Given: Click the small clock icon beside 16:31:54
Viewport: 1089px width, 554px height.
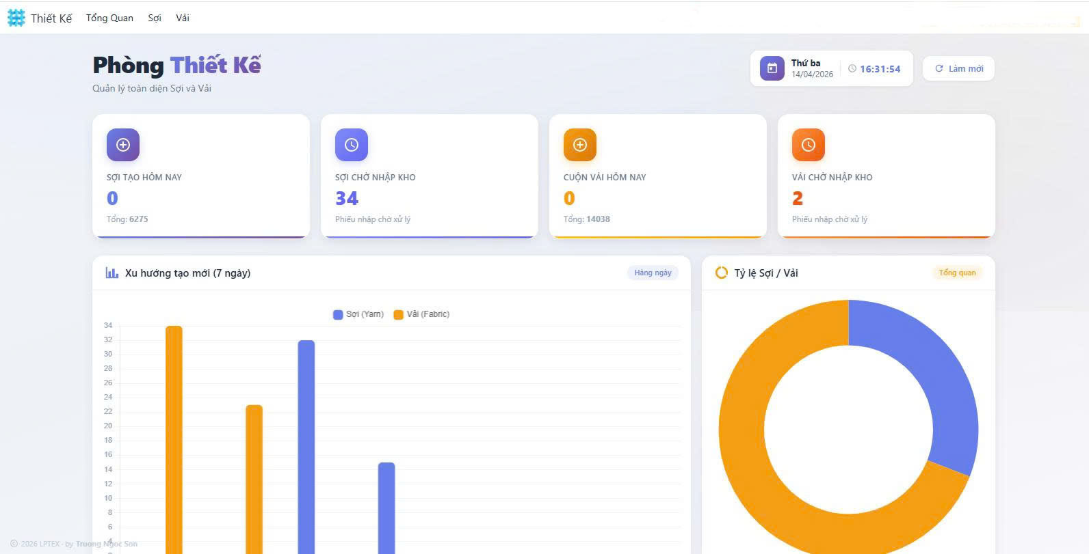Looking at the screenshot, I should (852, 69).
